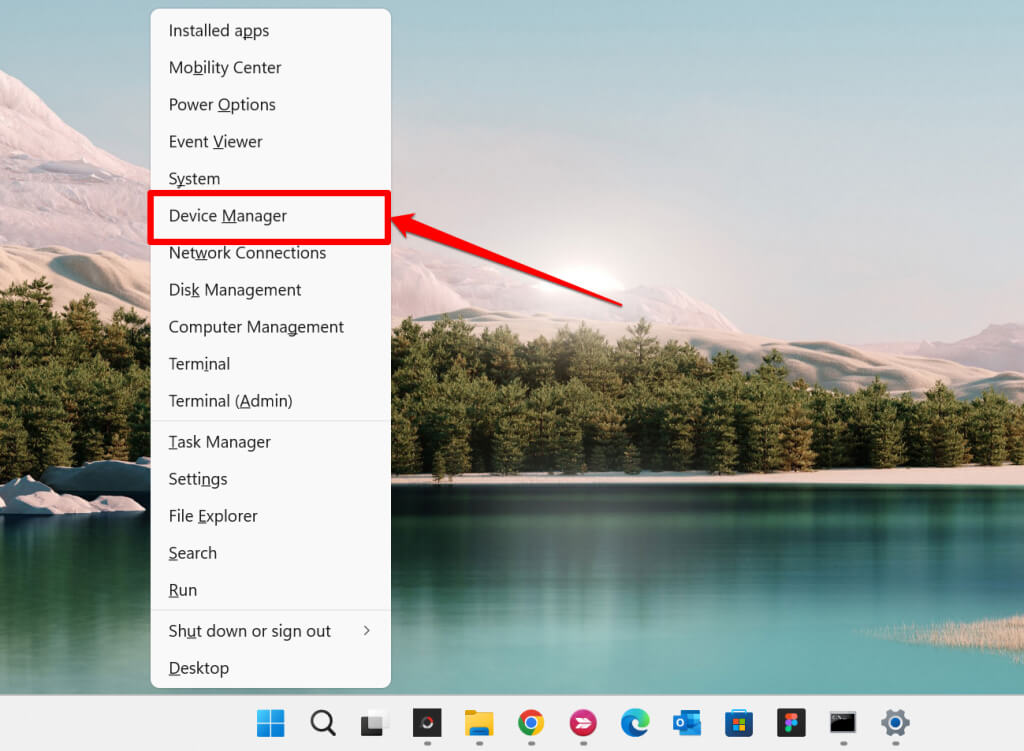Open Task Manager from the menu
The width and height of the screenshot is (1024, 751).
270,442
